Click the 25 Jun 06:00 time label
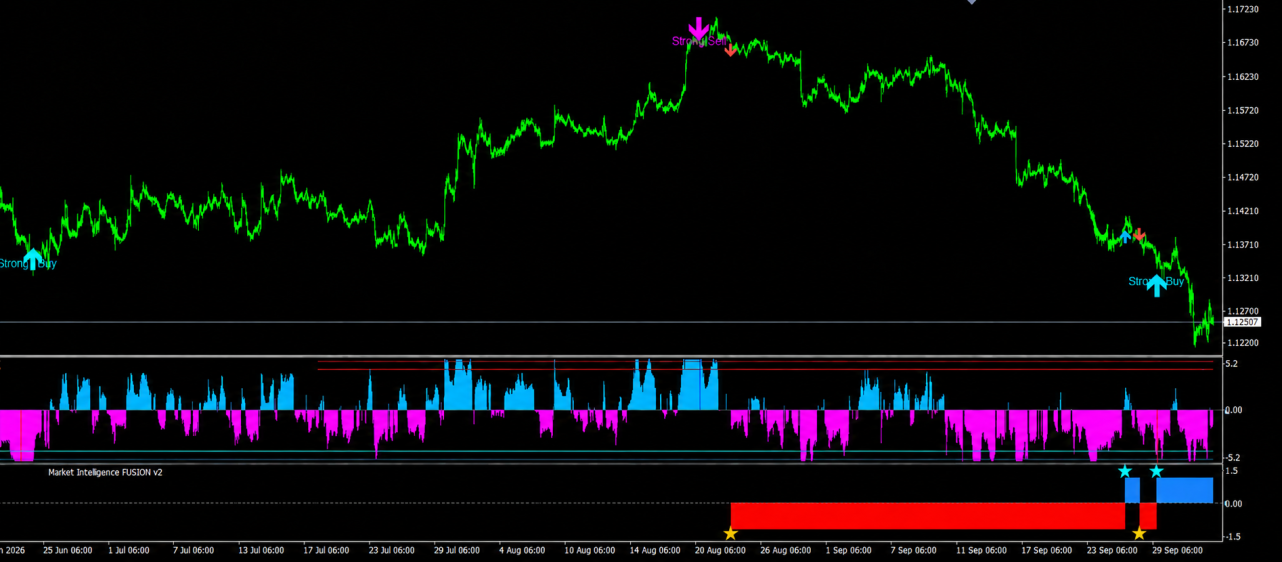 pyautogui.click(x=68, y=550)
